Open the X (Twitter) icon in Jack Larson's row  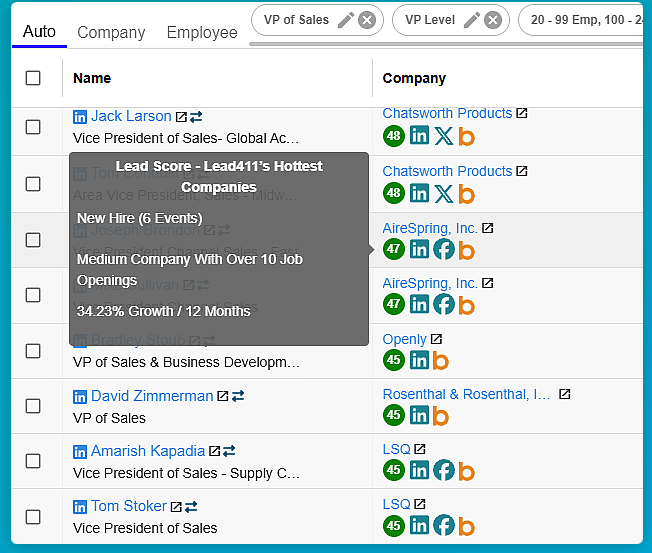[x=444, y=136]
